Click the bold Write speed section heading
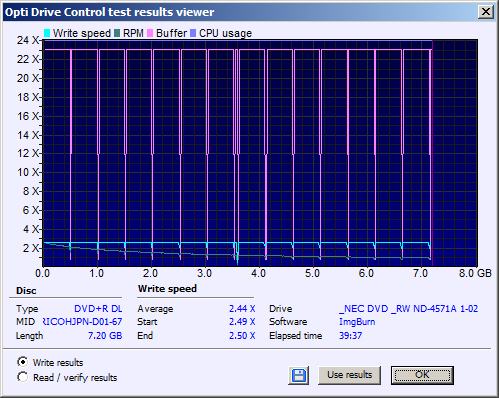The width and height of the screenshot is (499, 398). (x=167, y=289)
